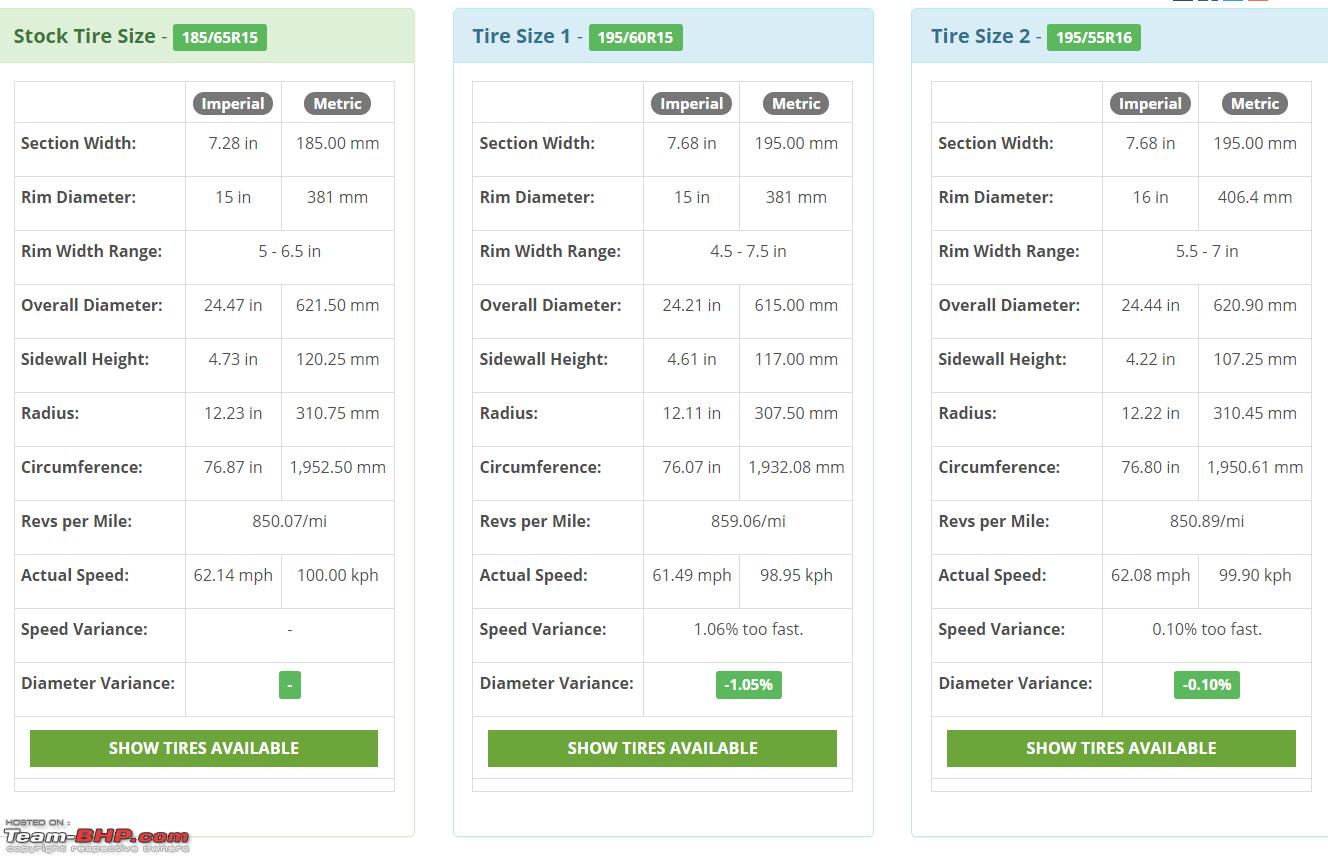Click the 62.14 mph actual speed value
Image resolution: width=1328 pixels, height=857 pixels.
233,575
